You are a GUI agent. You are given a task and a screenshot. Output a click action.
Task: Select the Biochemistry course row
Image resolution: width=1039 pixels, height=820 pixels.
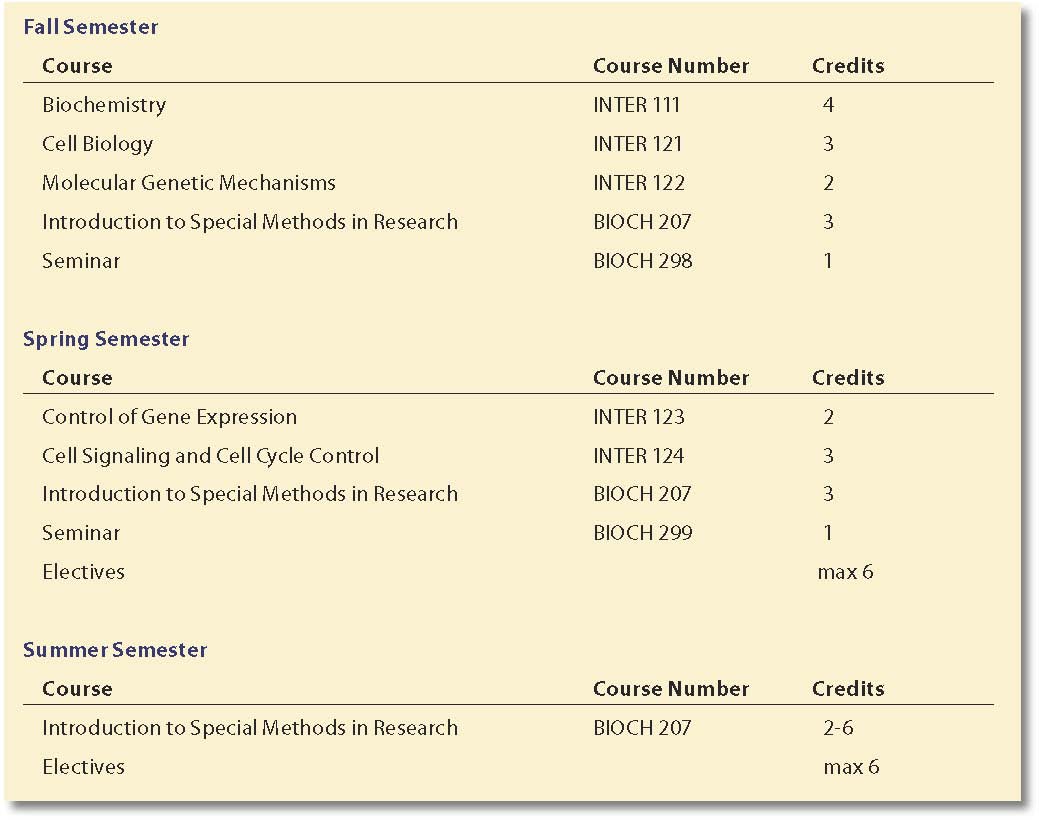click(508, 105)
